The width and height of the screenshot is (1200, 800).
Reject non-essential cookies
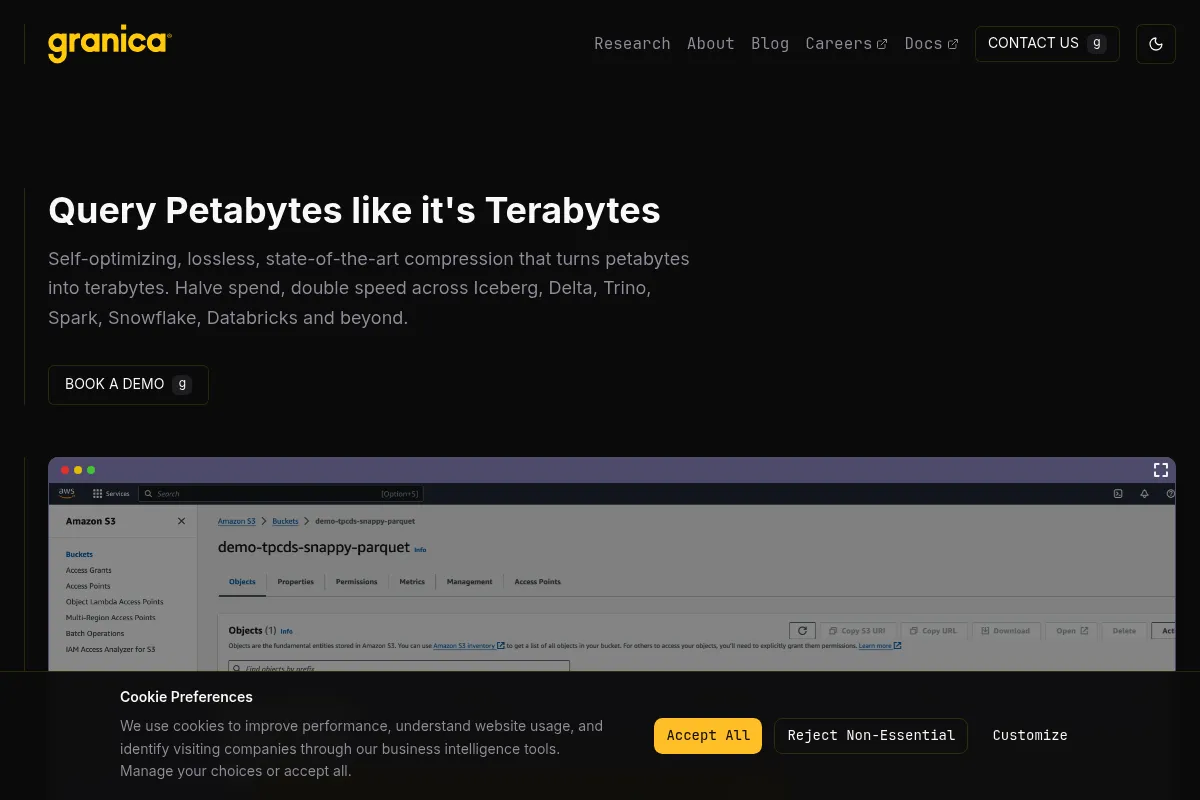click(871, 735)
